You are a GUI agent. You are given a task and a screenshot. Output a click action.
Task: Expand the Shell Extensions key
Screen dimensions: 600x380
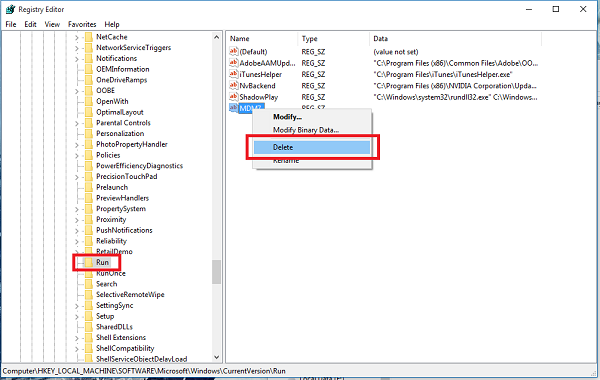(x=77, y=338)
